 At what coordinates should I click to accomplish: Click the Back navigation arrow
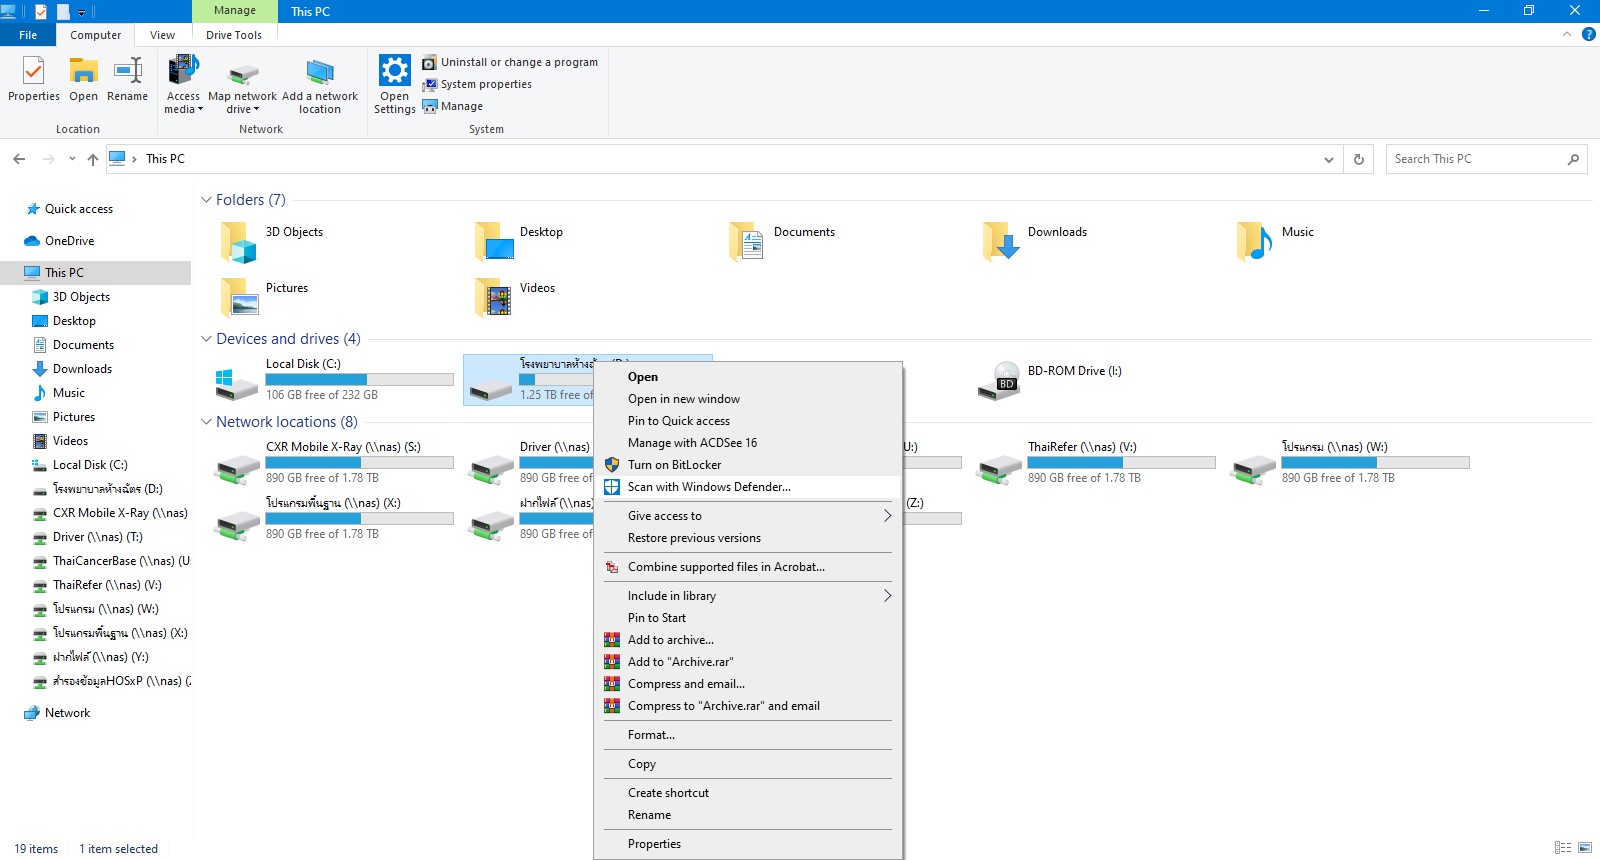[x=19, y=159]
